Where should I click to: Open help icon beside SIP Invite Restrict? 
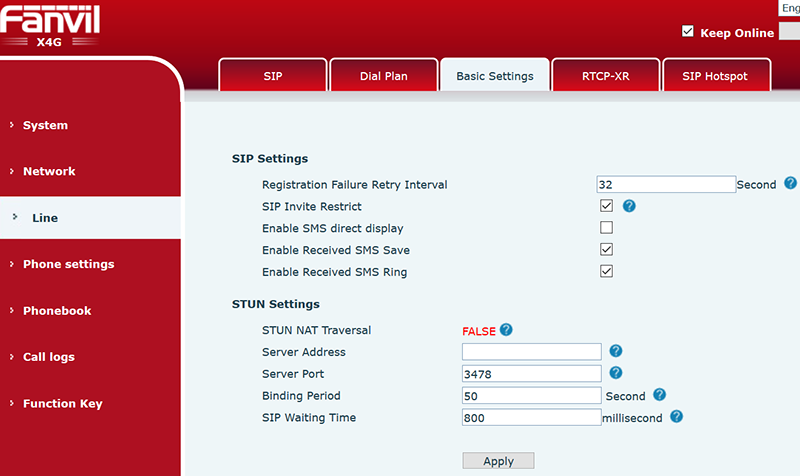pyautogui.click(x=629, y=206)
